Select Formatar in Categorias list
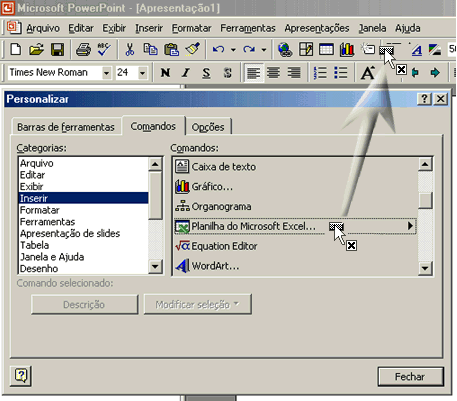Screen dimensions: 457x401 [x=83, y=210]
